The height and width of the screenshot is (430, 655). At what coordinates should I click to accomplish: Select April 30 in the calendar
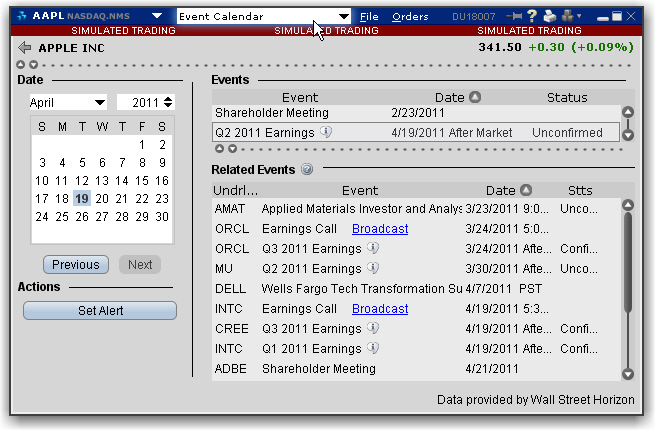point(162,216)
